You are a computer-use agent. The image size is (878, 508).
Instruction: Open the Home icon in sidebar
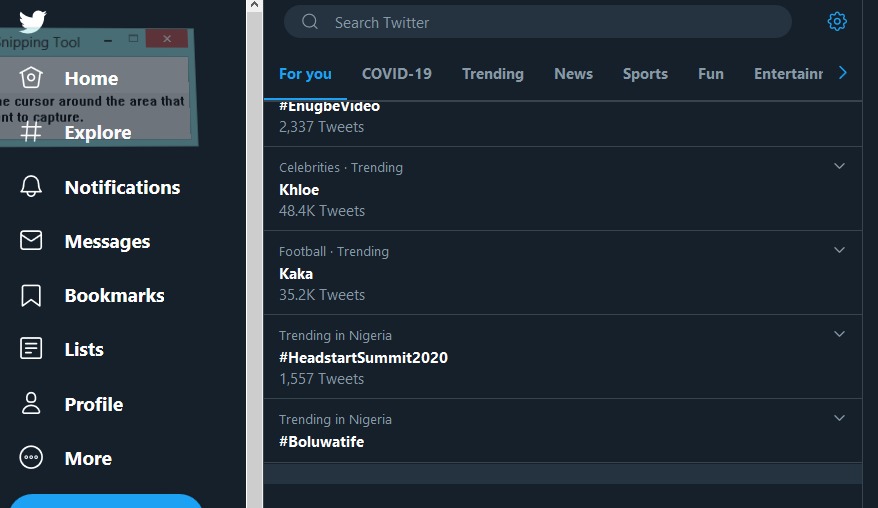(x=31, y=78)
